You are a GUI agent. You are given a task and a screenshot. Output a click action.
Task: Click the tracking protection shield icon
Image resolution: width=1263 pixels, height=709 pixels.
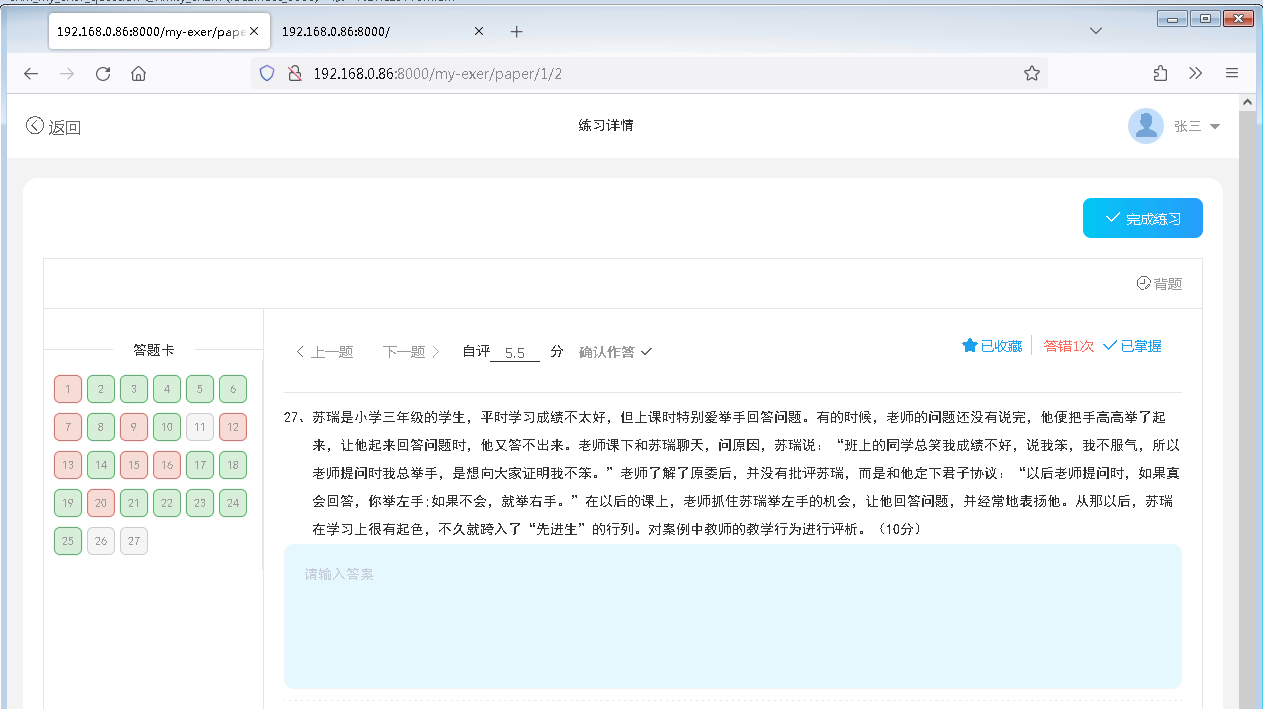[x=266, y=72]
